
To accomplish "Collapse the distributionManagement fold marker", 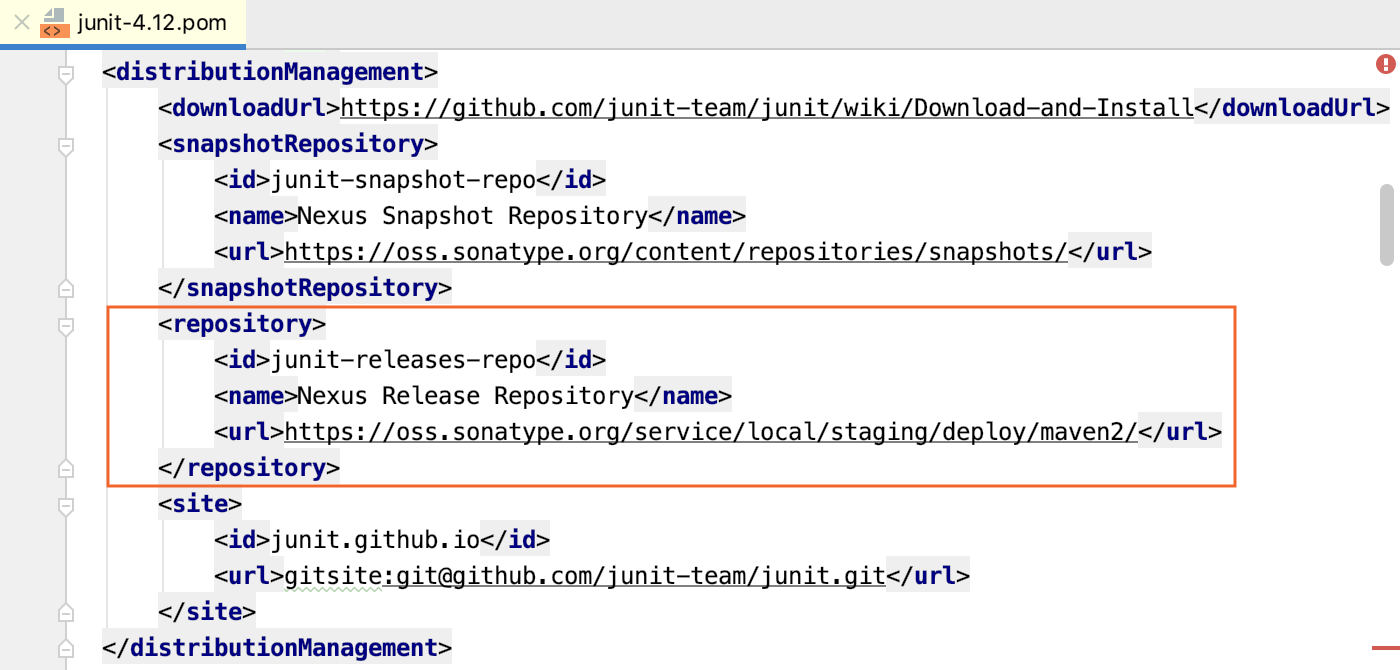I will (x=66, y=74).
